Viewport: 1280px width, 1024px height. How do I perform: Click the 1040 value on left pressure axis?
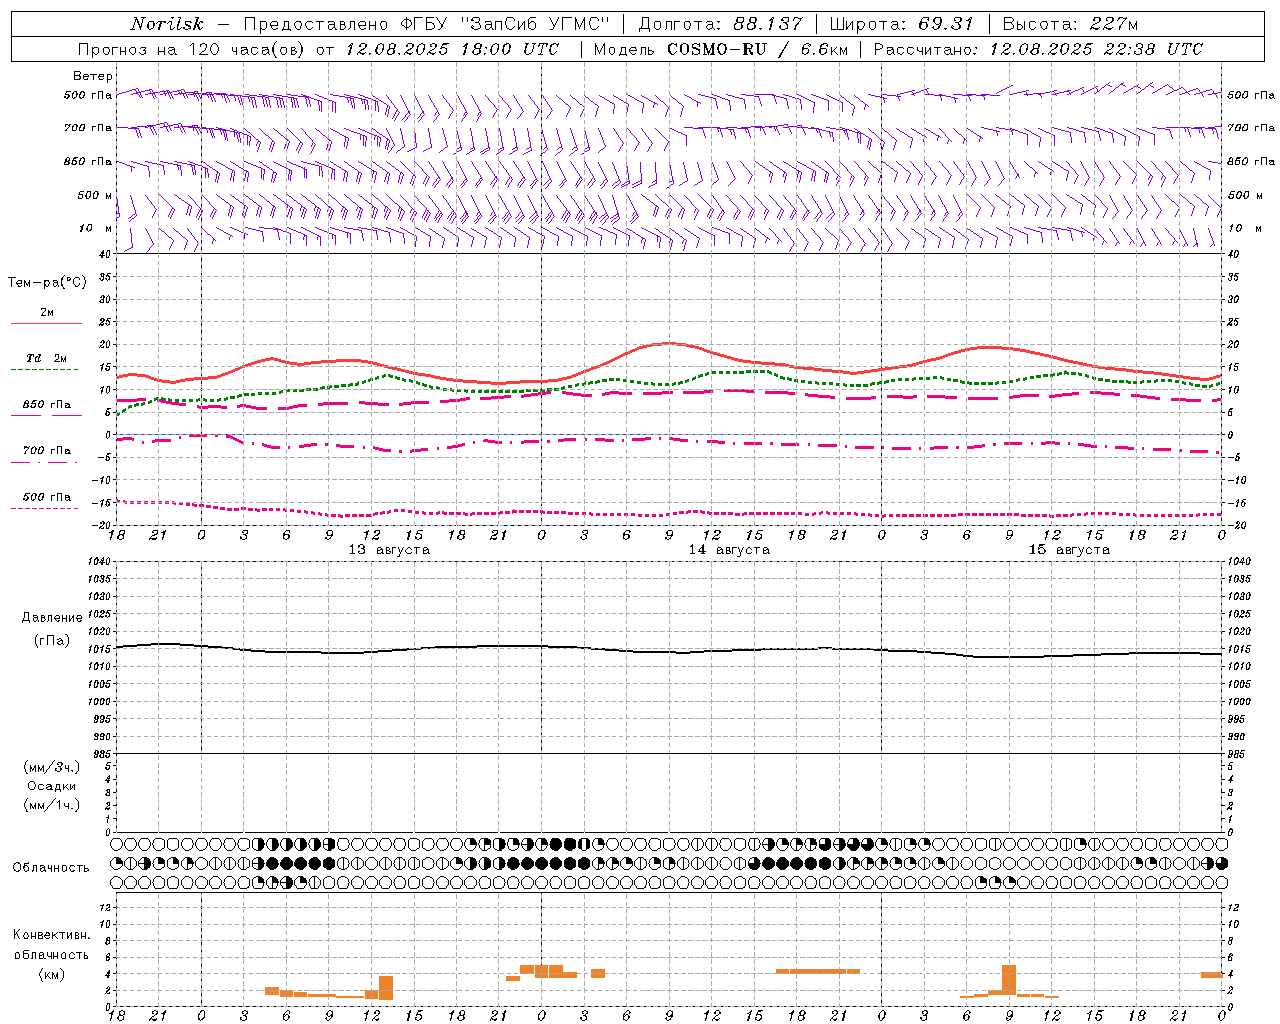click(97, 562)
